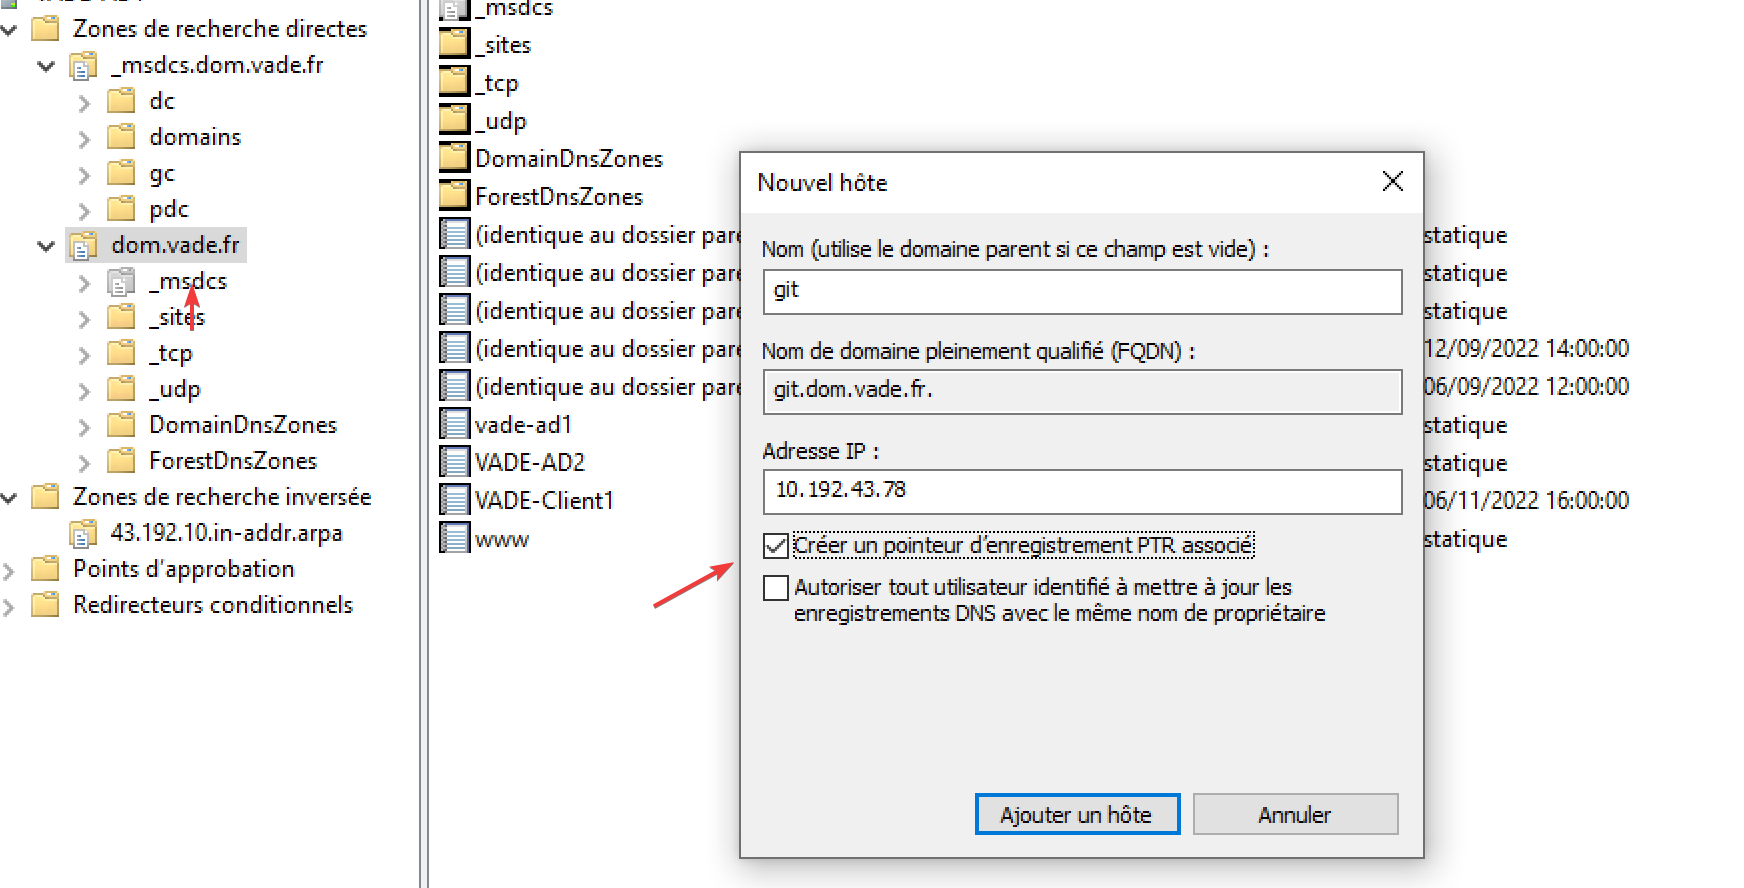Click the ForestDnsZones folder icon in list
The width and height of the screenshot is (1744, 888).
tap(455, 196)
